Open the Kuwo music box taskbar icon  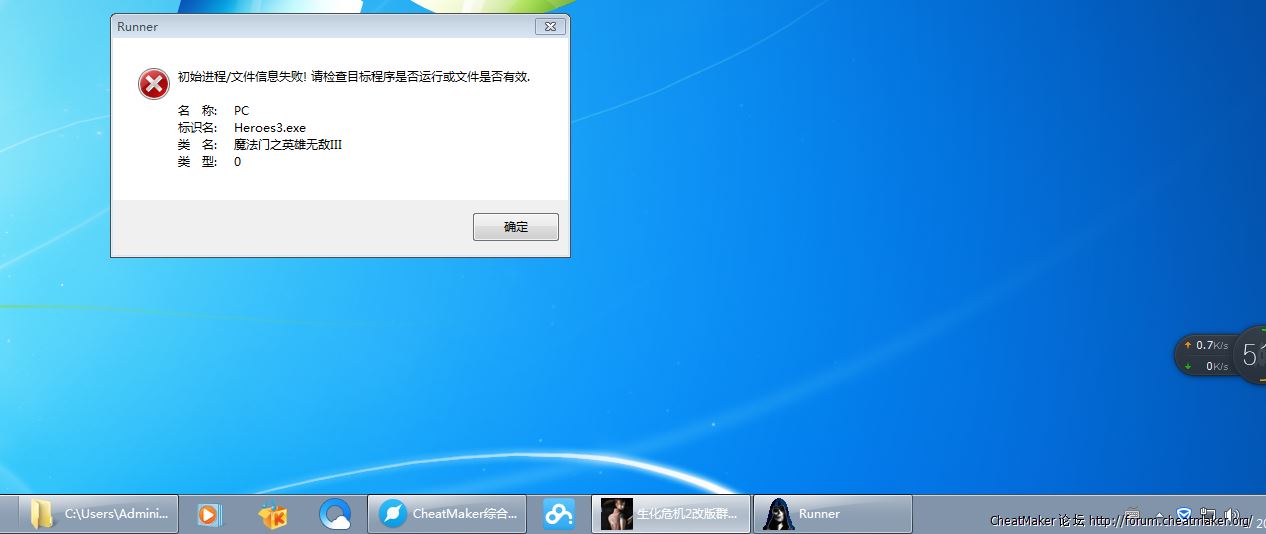[x=272, y=514]
